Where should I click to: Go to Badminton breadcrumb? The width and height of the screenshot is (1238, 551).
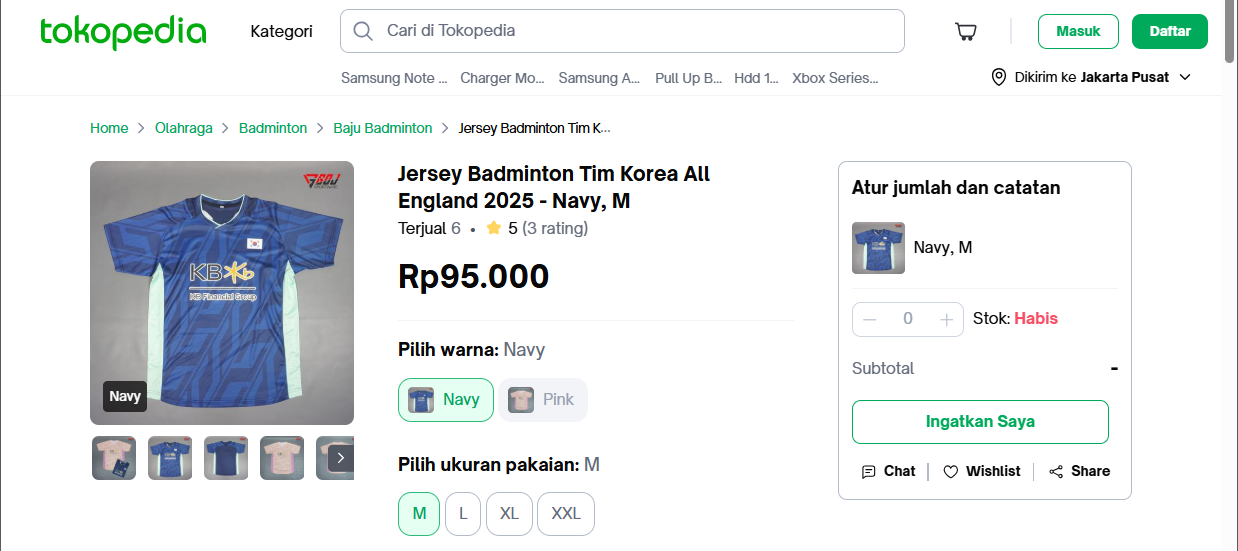click(x=273, y=128)
